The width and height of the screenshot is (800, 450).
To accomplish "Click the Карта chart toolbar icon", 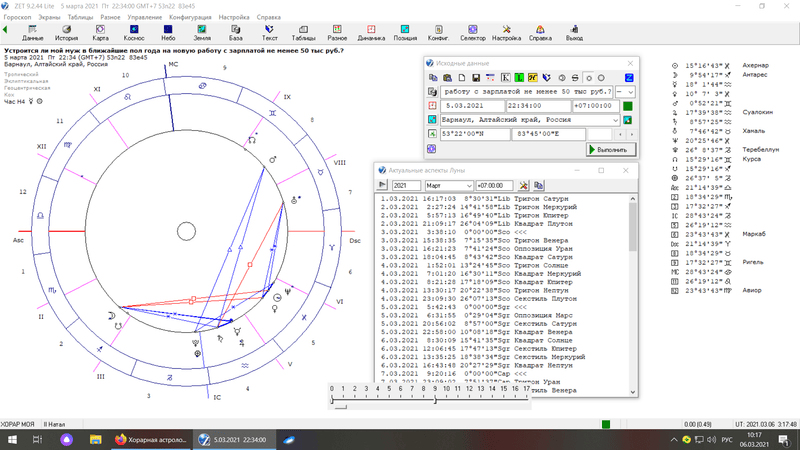I will click(100, 32).
